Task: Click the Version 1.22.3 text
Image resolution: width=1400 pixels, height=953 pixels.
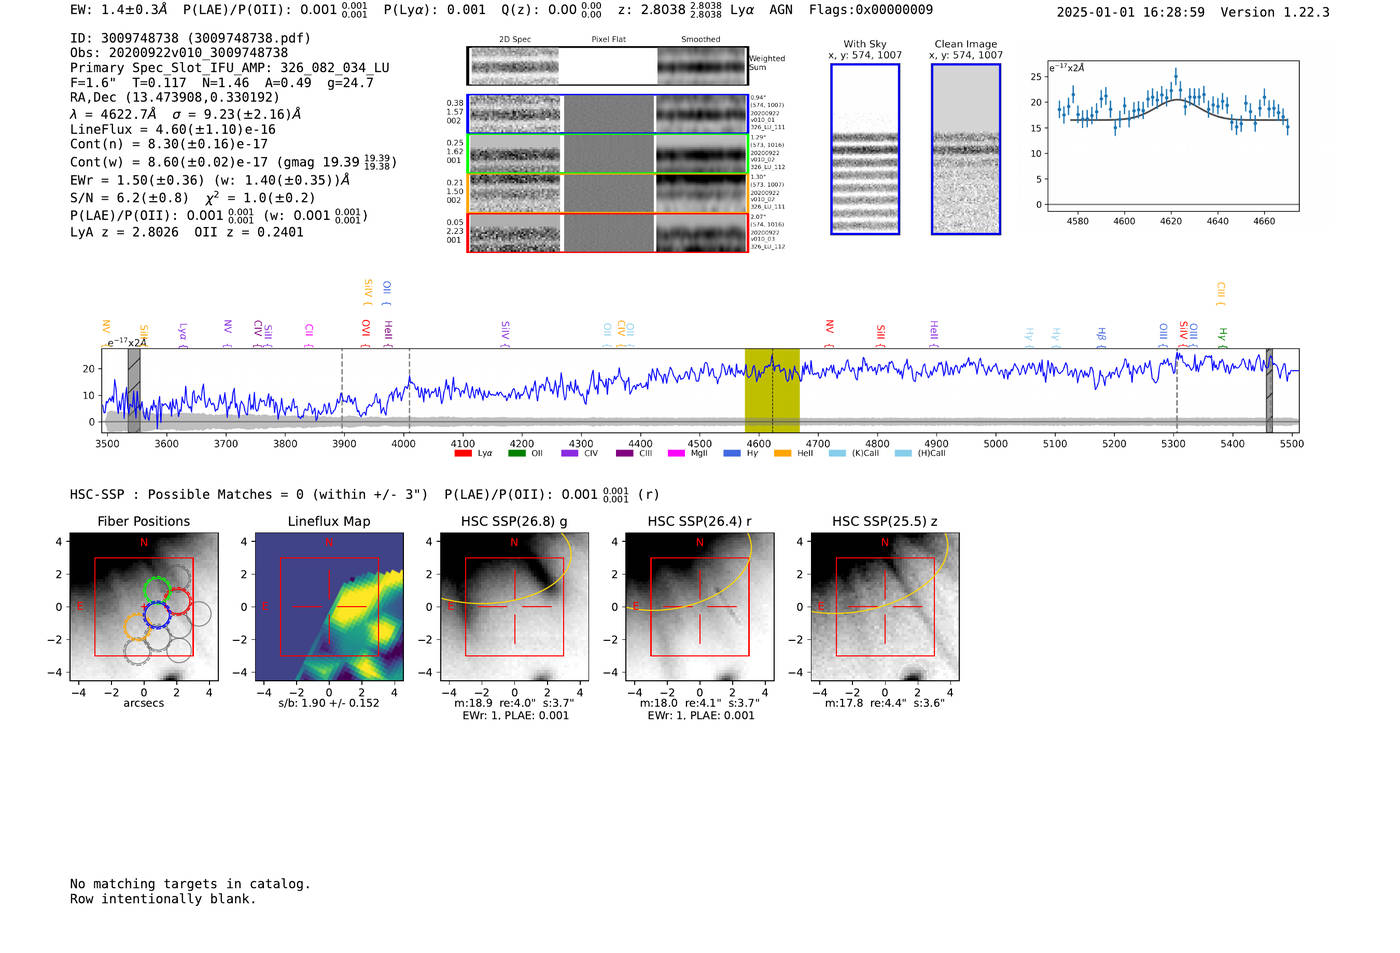Action: [x=1275, y=12]
